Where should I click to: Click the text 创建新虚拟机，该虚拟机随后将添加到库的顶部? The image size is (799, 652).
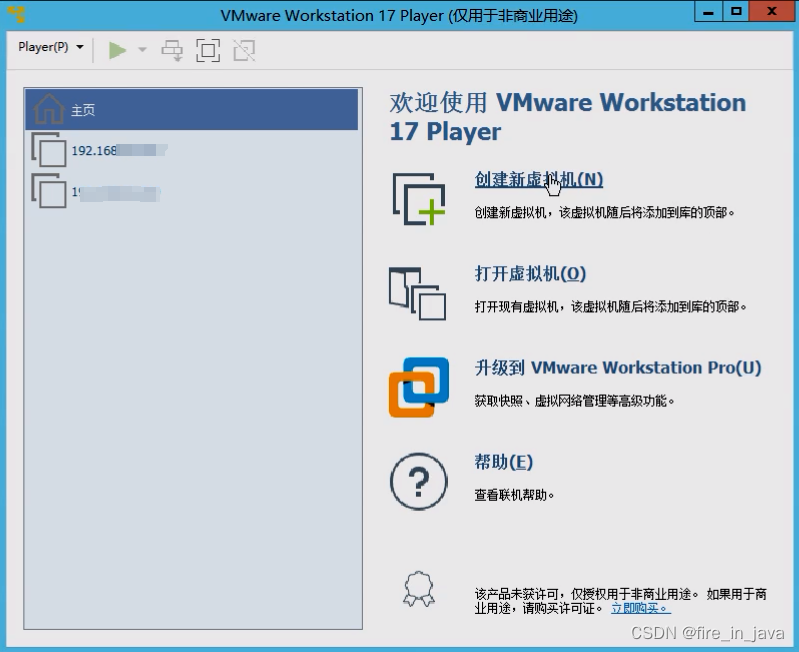point(604,212)
